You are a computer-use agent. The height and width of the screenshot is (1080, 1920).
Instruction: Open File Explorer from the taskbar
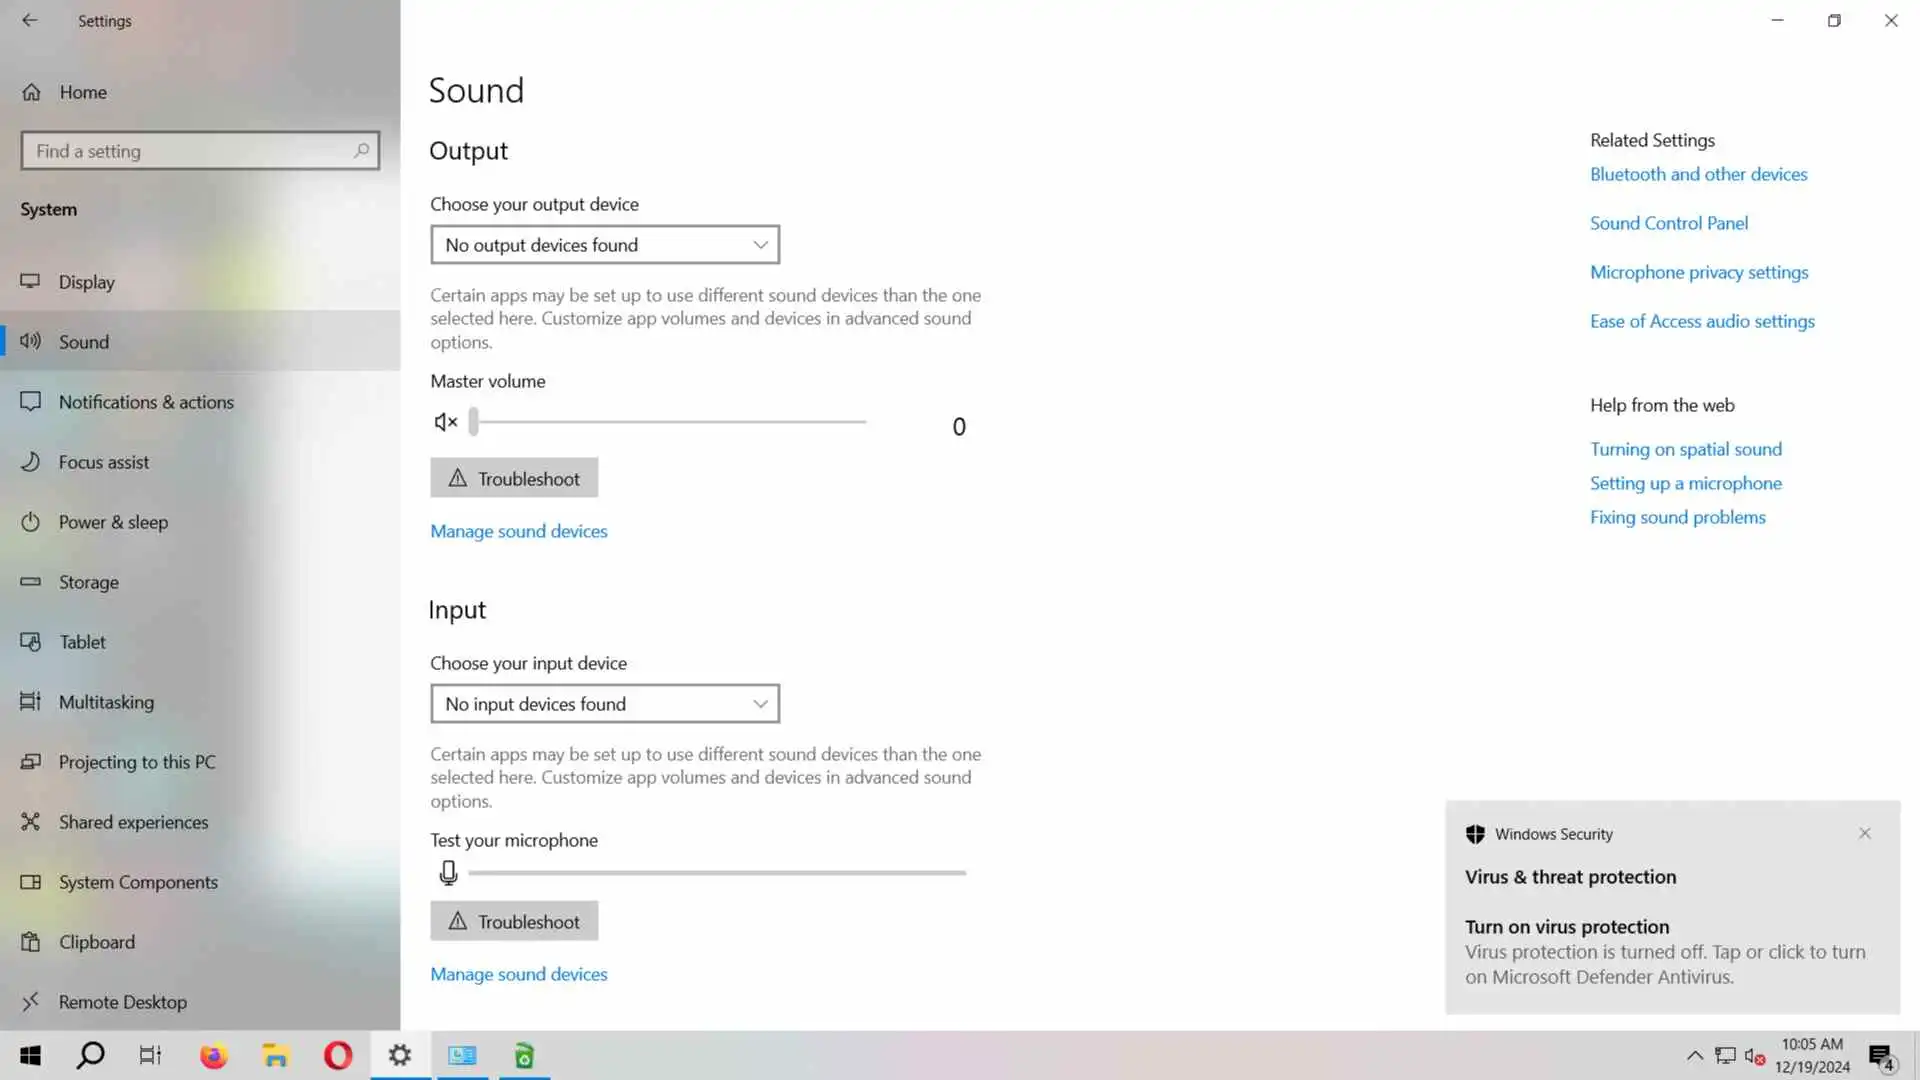click(x=275, y=1056)
